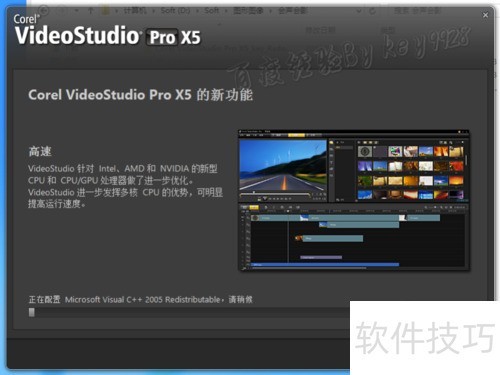The image size is (500, 375).
Task: Click the 图形图像 breadcrumb folder
Action: [248, 11]
